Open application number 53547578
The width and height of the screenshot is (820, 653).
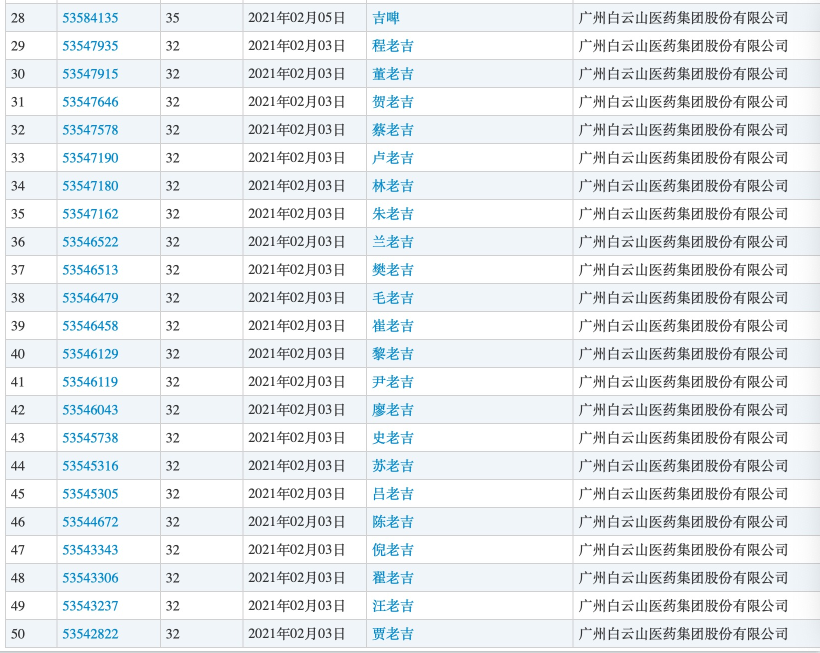pos(90,130)
